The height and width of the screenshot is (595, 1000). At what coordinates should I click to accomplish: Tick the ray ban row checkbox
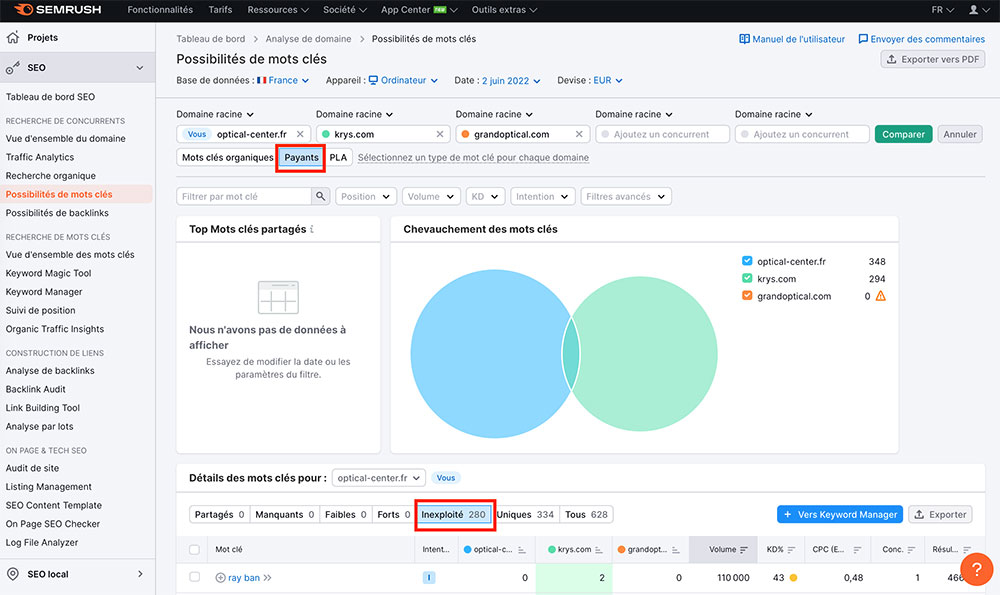(195, 577)
